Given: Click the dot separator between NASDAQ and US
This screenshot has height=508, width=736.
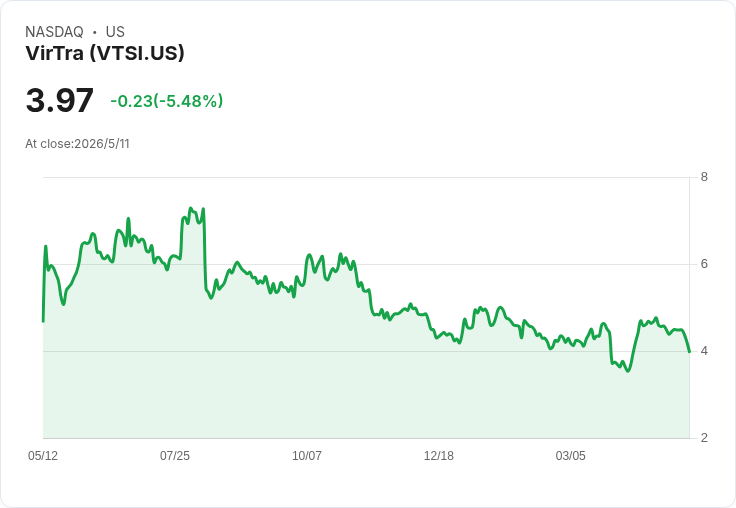Looking at the screenshot, I should tap(95, 32).
